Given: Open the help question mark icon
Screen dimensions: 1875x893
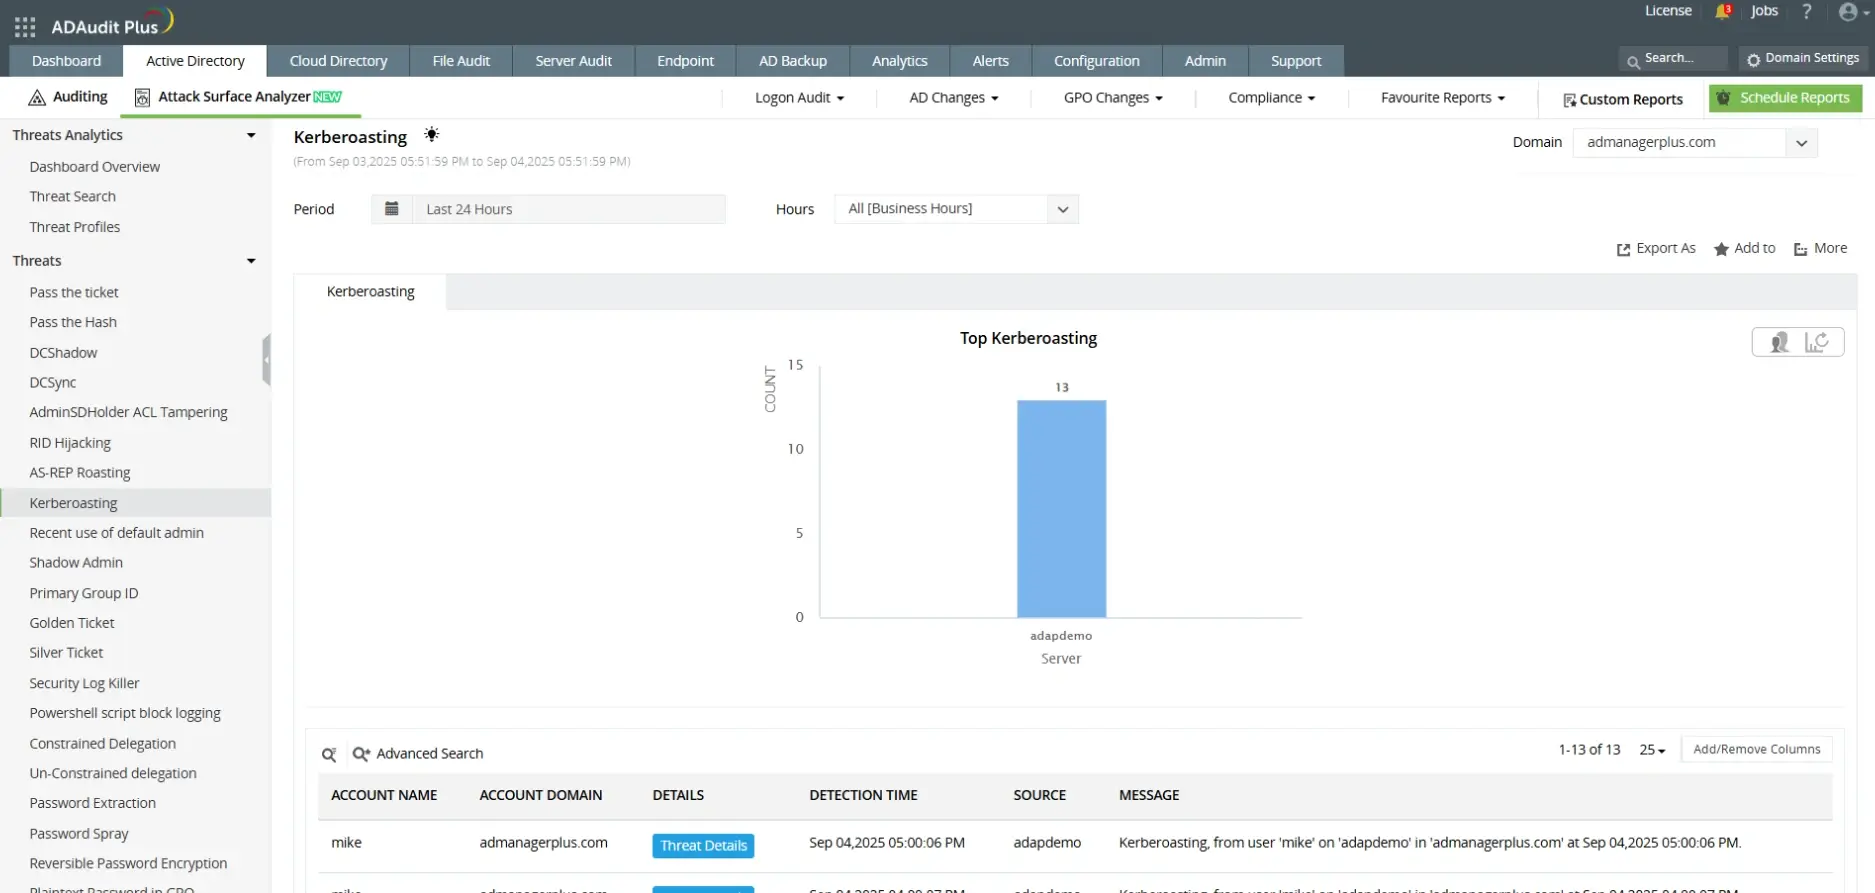Looking at the screenshot, I should coord(1807,12).
